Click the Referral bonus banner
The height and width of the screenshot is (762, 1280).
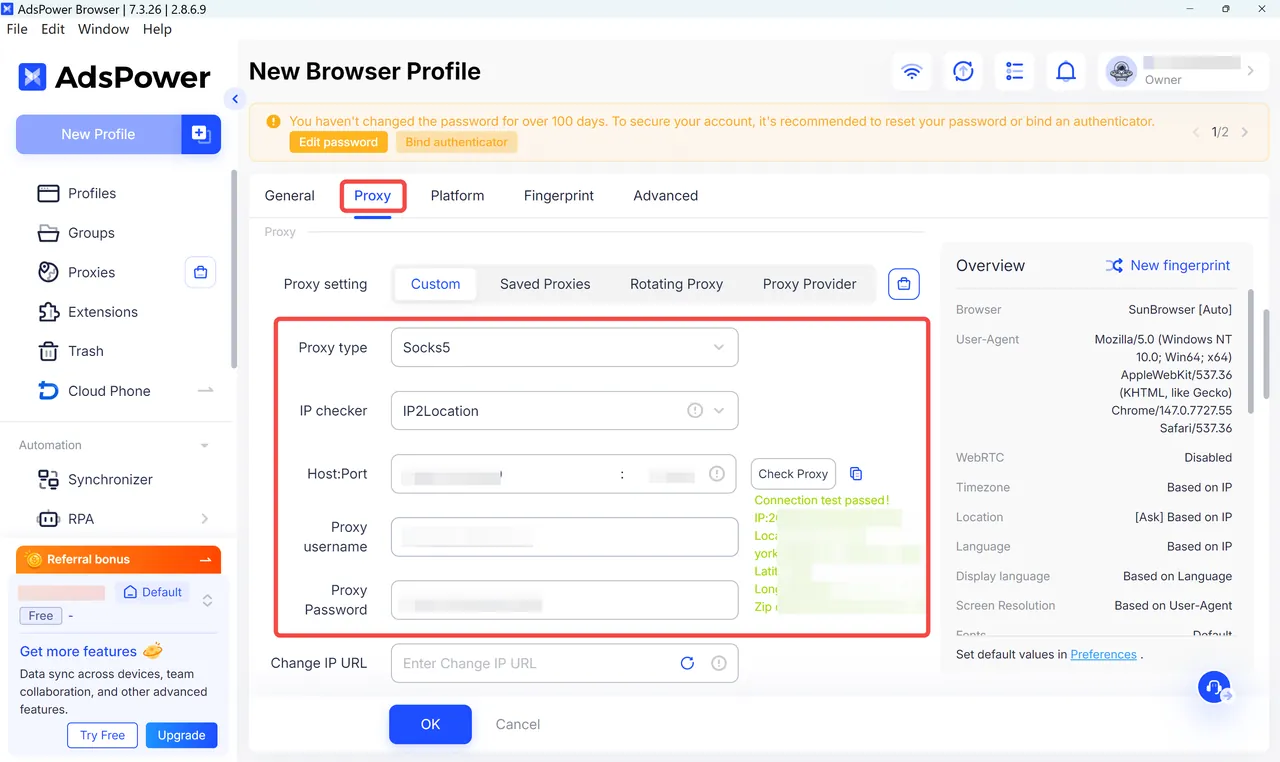click(x=118, y=559)
